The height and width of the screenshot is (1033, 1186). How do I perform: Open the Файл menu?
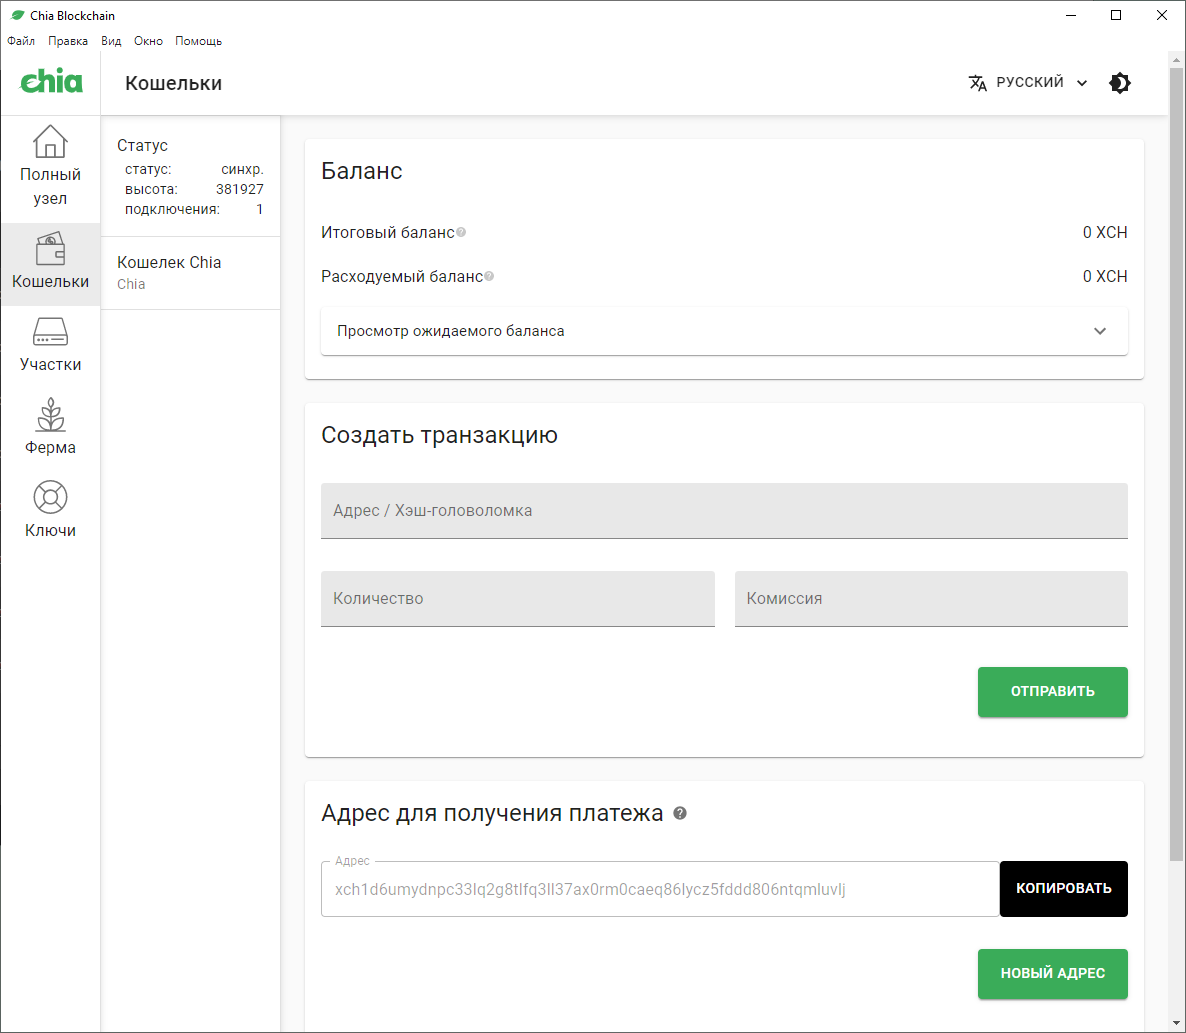pyautogui.click(x=21, y=41)
